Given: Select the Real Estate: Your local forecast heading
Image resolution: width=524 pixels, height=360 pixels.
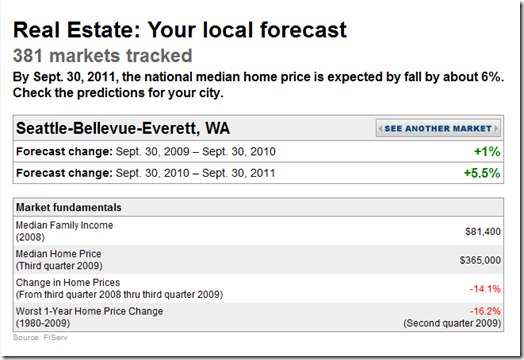Looking at the screenshot, I should (180, 30).
